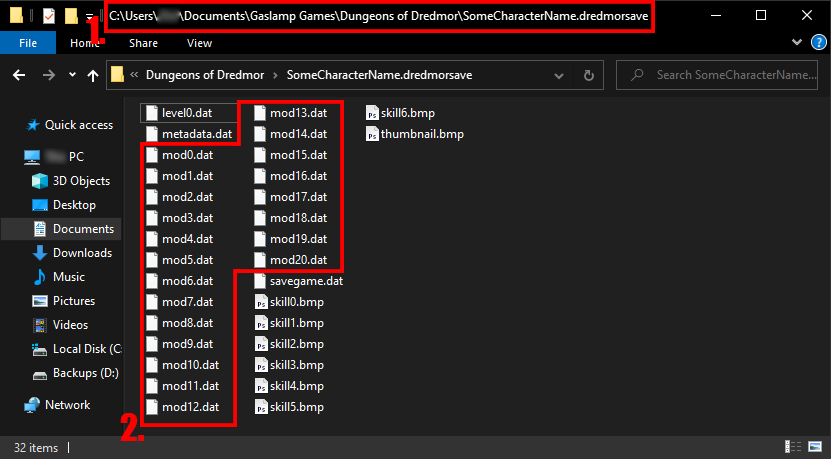Click the skill5.bmp file icon
831x459 pixels.
pos(260,407)
